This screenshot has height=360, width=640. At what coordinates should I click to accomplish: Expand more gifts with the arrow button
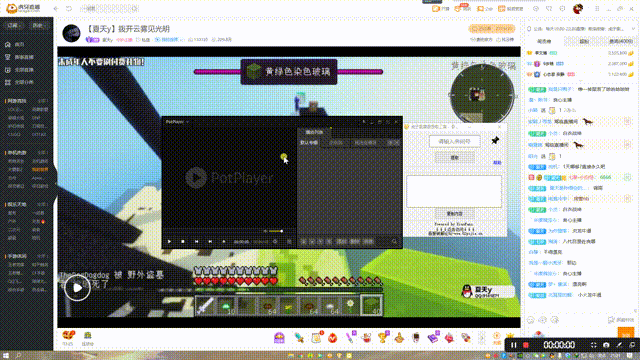coord(482,337)
